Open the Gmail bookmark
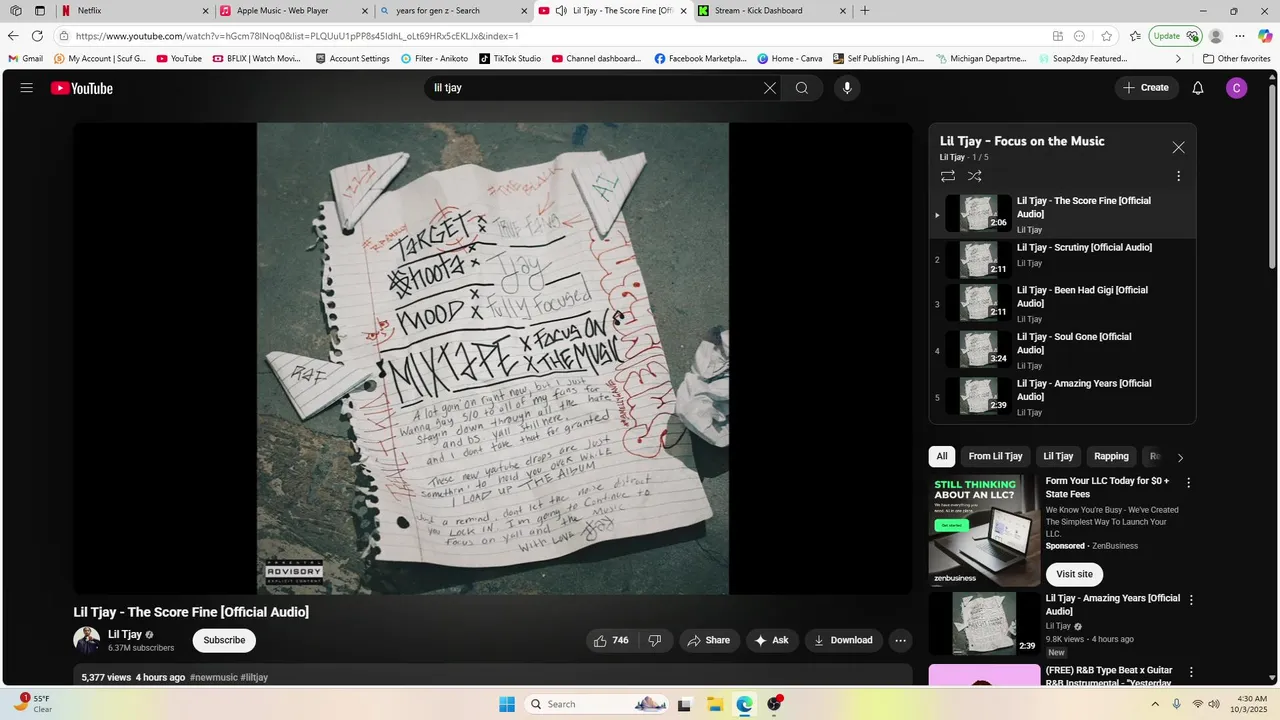Viewport: 1280px width, 720px height. coord(26,59)
